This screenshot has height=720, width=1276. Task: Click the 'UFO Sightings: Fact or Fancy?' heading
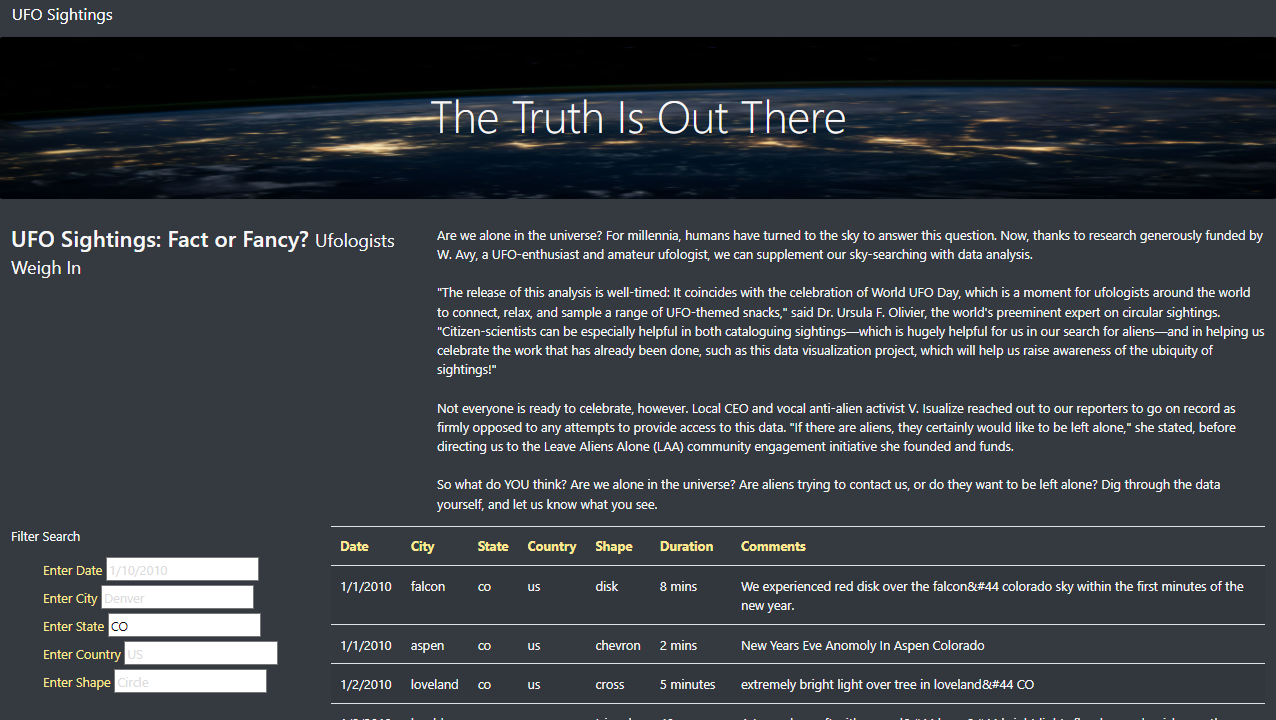pos(159,240)
